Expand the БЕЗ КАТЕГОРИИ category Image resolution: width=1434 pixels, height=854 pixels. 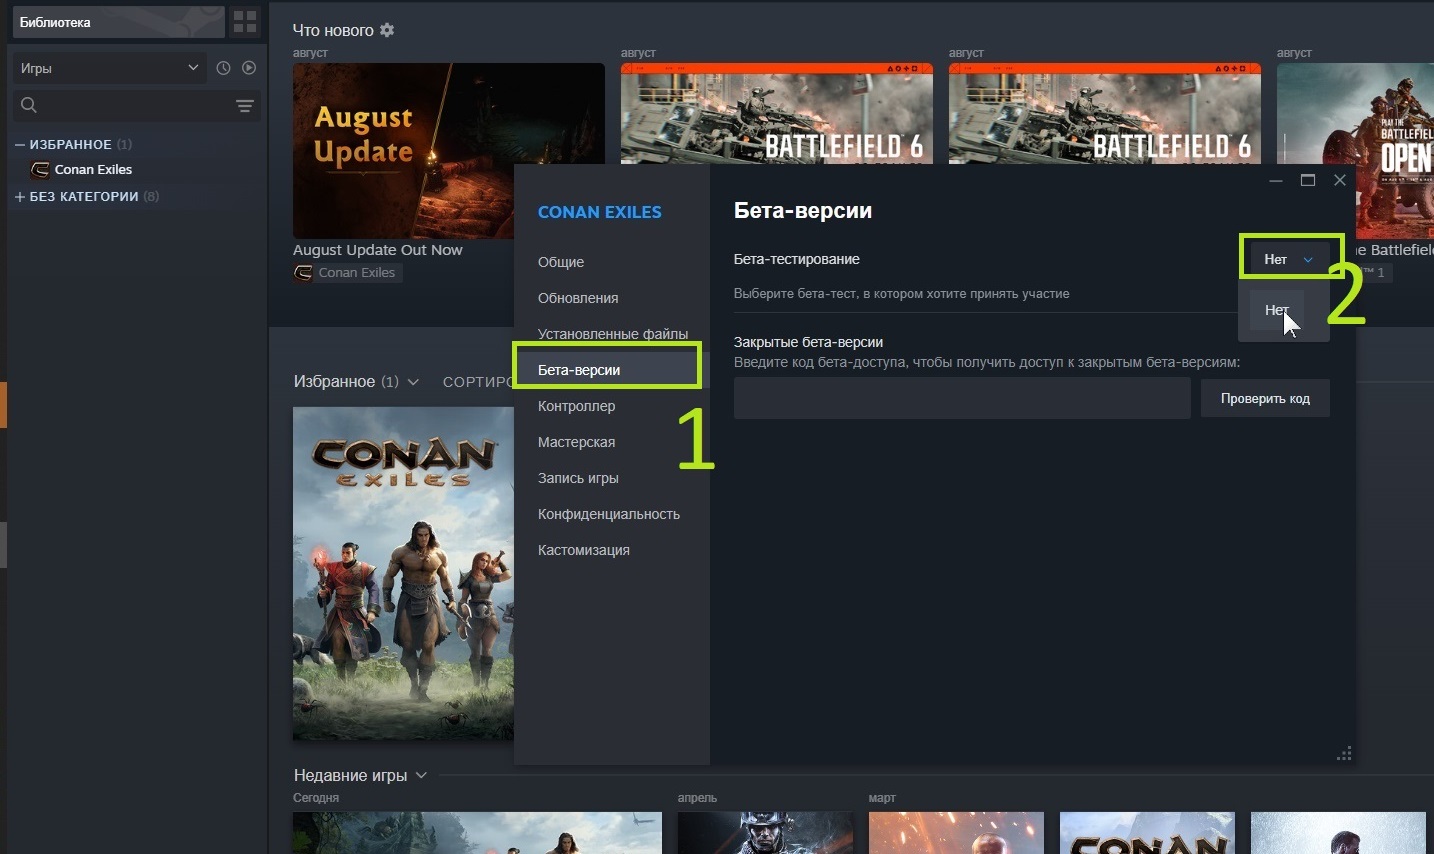pos(19,196)
